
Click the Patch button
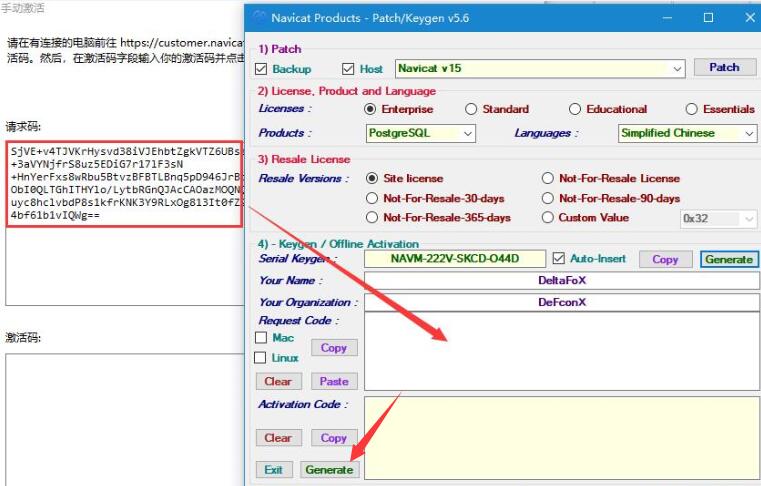725,67
